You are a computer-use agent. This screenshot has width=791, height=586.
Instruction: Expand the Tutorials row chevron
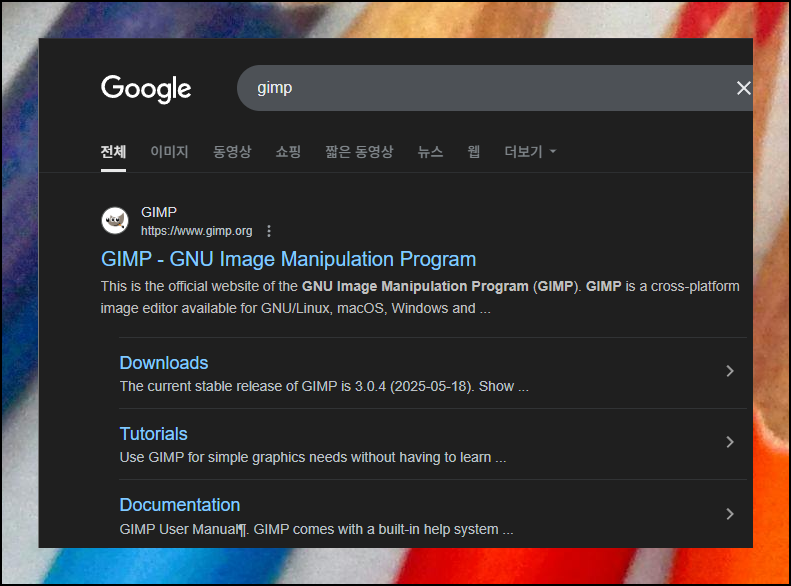pos(729,442)
